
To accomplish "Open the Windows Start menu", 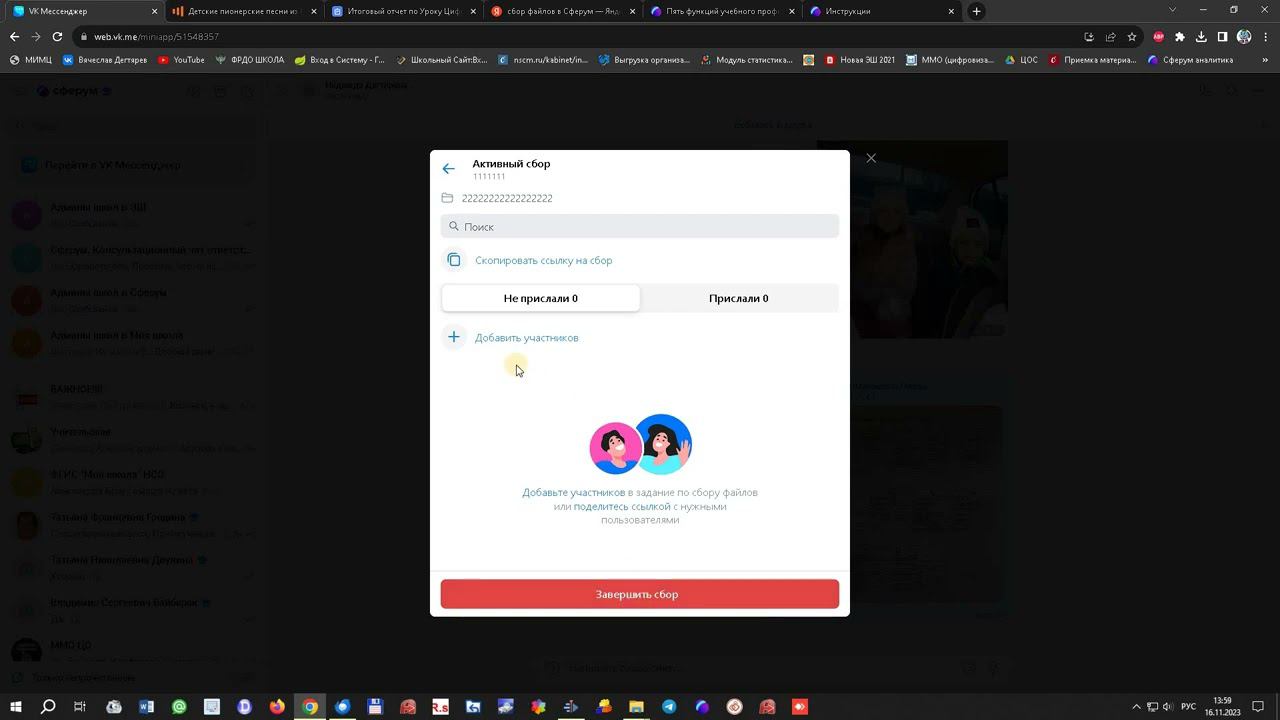I will (x=15, y=707).
